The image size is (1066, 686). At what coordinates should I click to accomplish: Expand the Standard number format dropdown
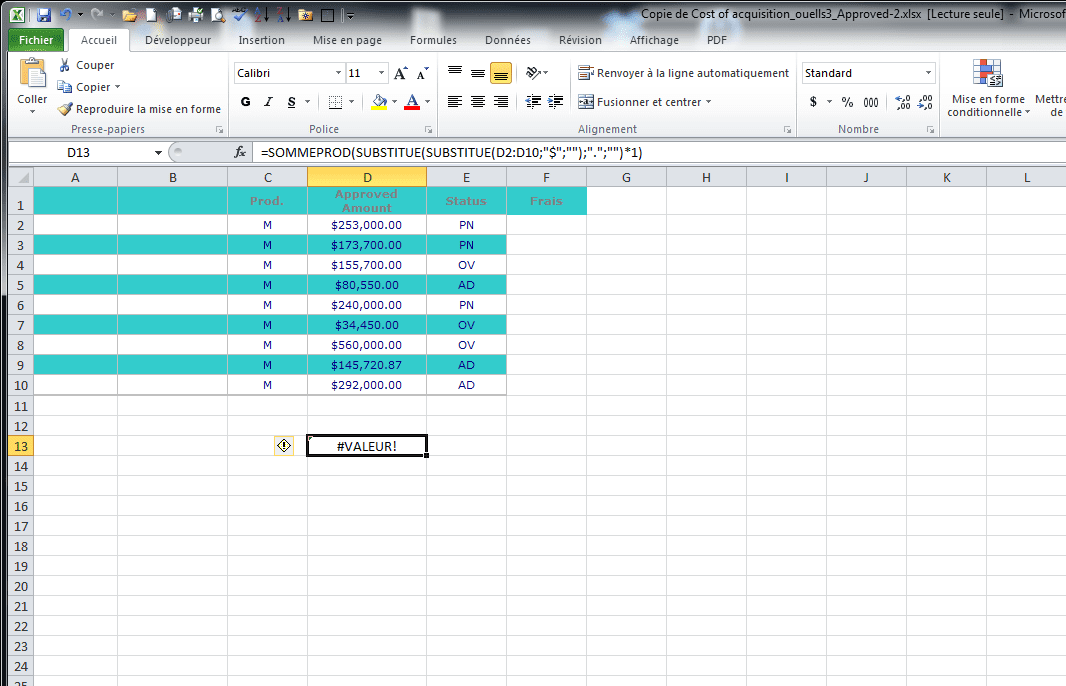[928, 73]
